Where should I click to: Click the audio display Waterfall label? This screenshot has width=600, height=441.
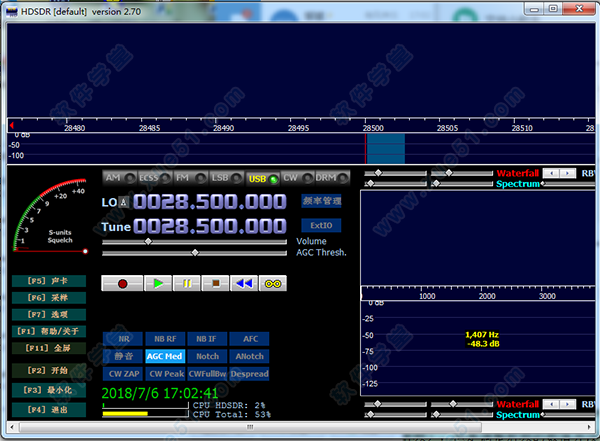point(517,404)
